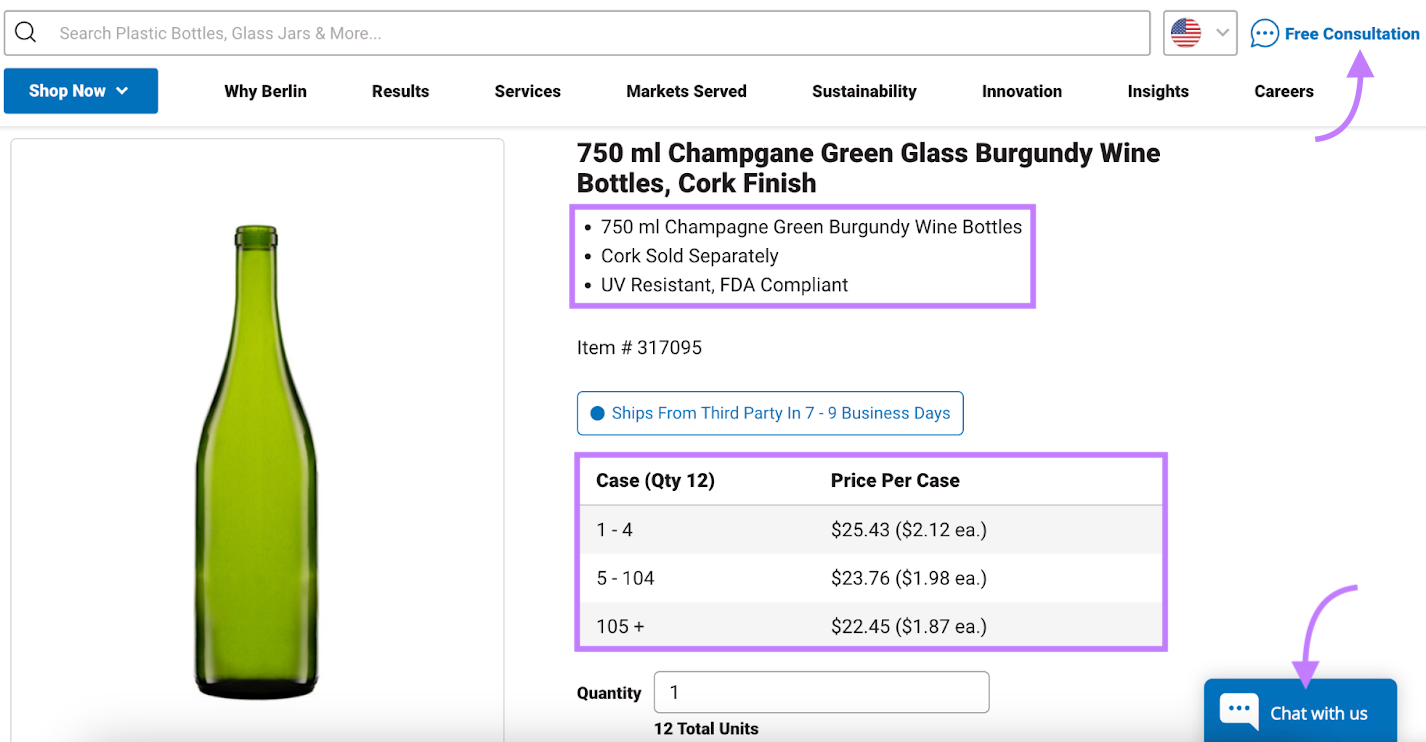Open the Insights section
Viewport: 1426px width, 742px height.
click(1158, 91)
